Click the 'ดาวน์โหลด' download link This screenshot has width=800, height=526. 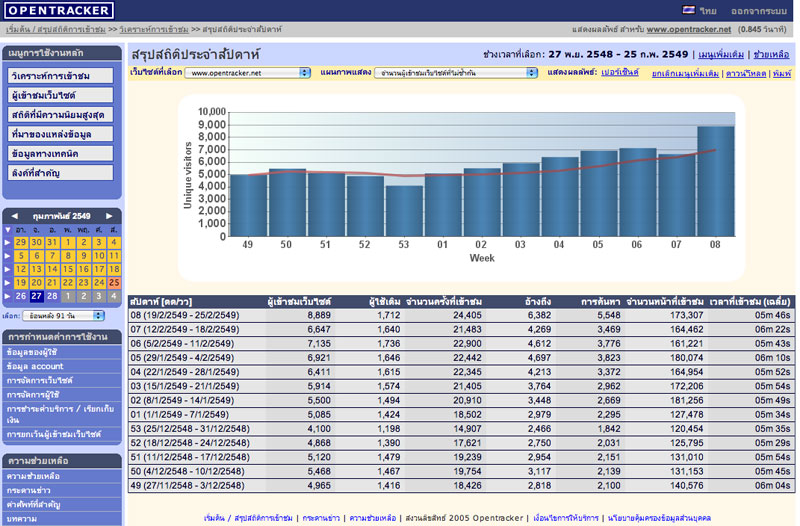(x=745, y=74)
